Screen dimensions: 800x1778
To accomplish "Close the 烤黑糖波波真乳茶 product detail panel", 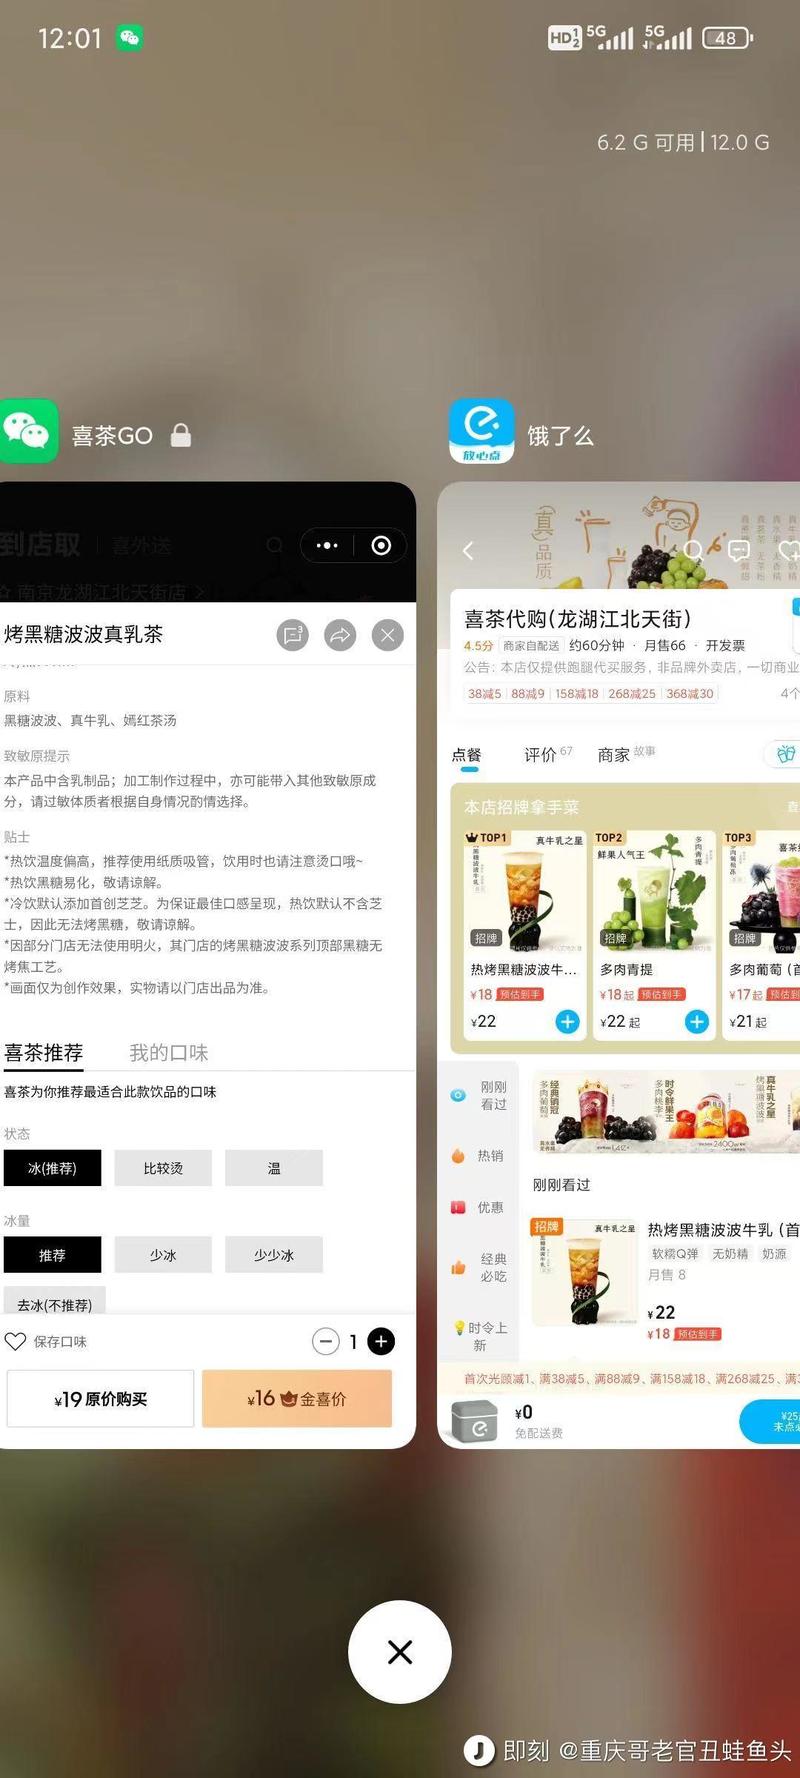I will [x=388, y=634].
